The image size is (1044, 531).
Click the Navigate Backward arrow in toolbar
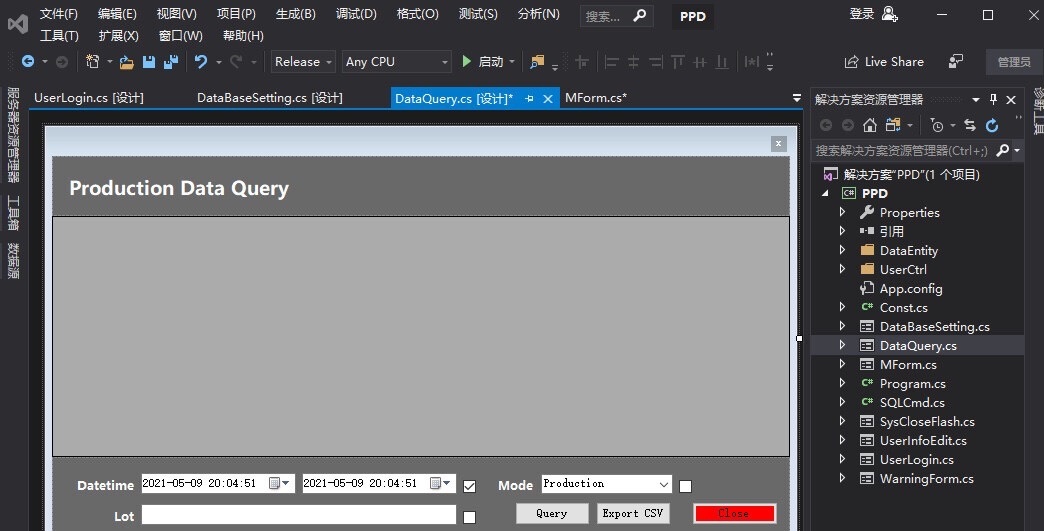pos(28,62)
